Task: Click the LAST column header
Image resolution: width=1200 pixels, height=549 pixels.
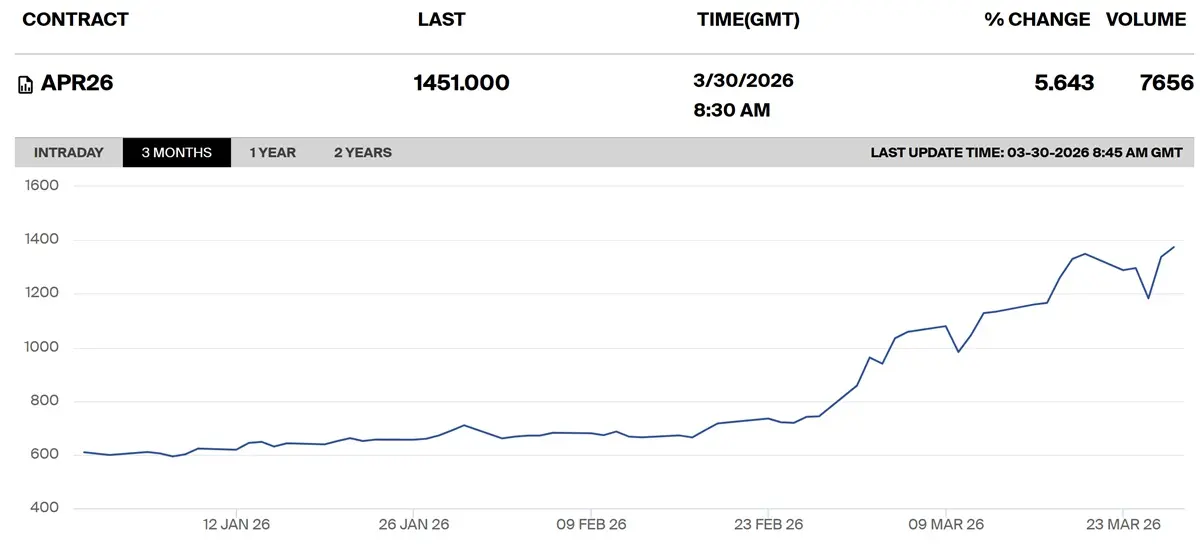Action: pyautogui.click(x=441, y=20)
